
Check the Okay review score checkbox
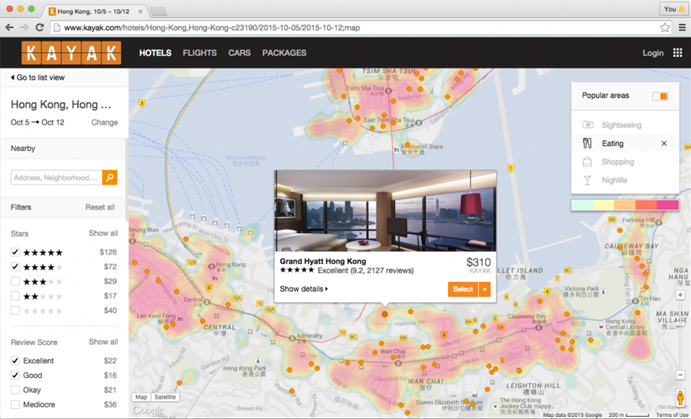tap(15, 390)
